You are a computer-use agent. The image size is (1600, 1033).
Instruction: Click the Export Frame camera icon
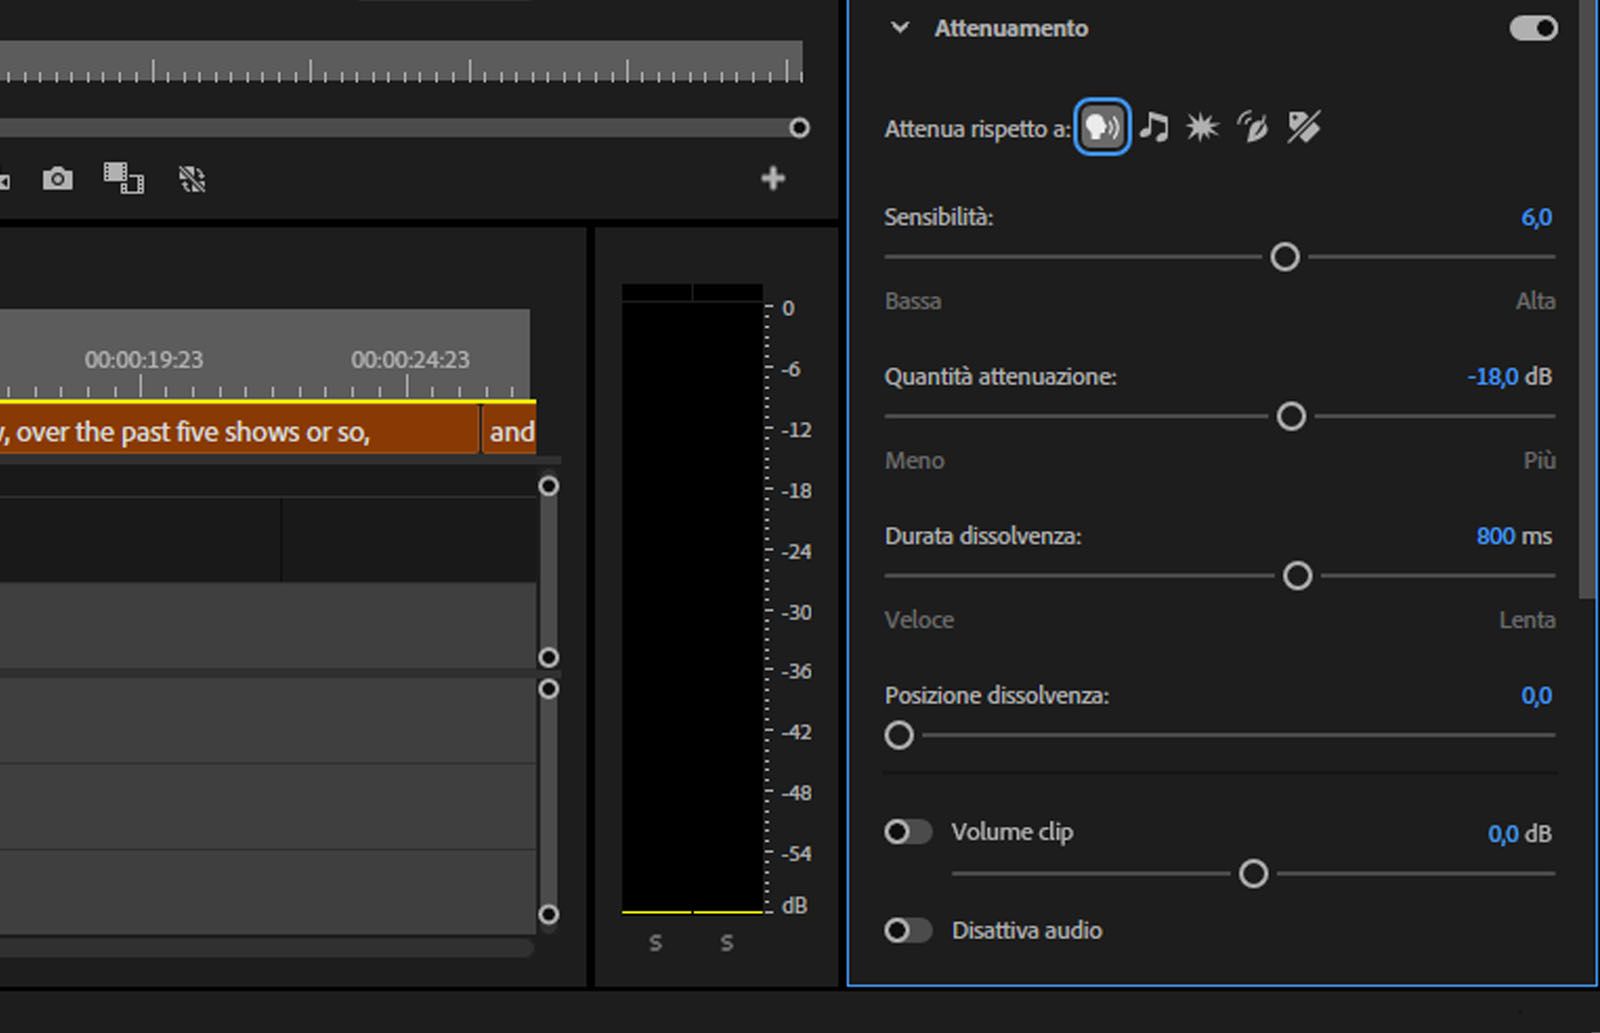click(57, 179)
